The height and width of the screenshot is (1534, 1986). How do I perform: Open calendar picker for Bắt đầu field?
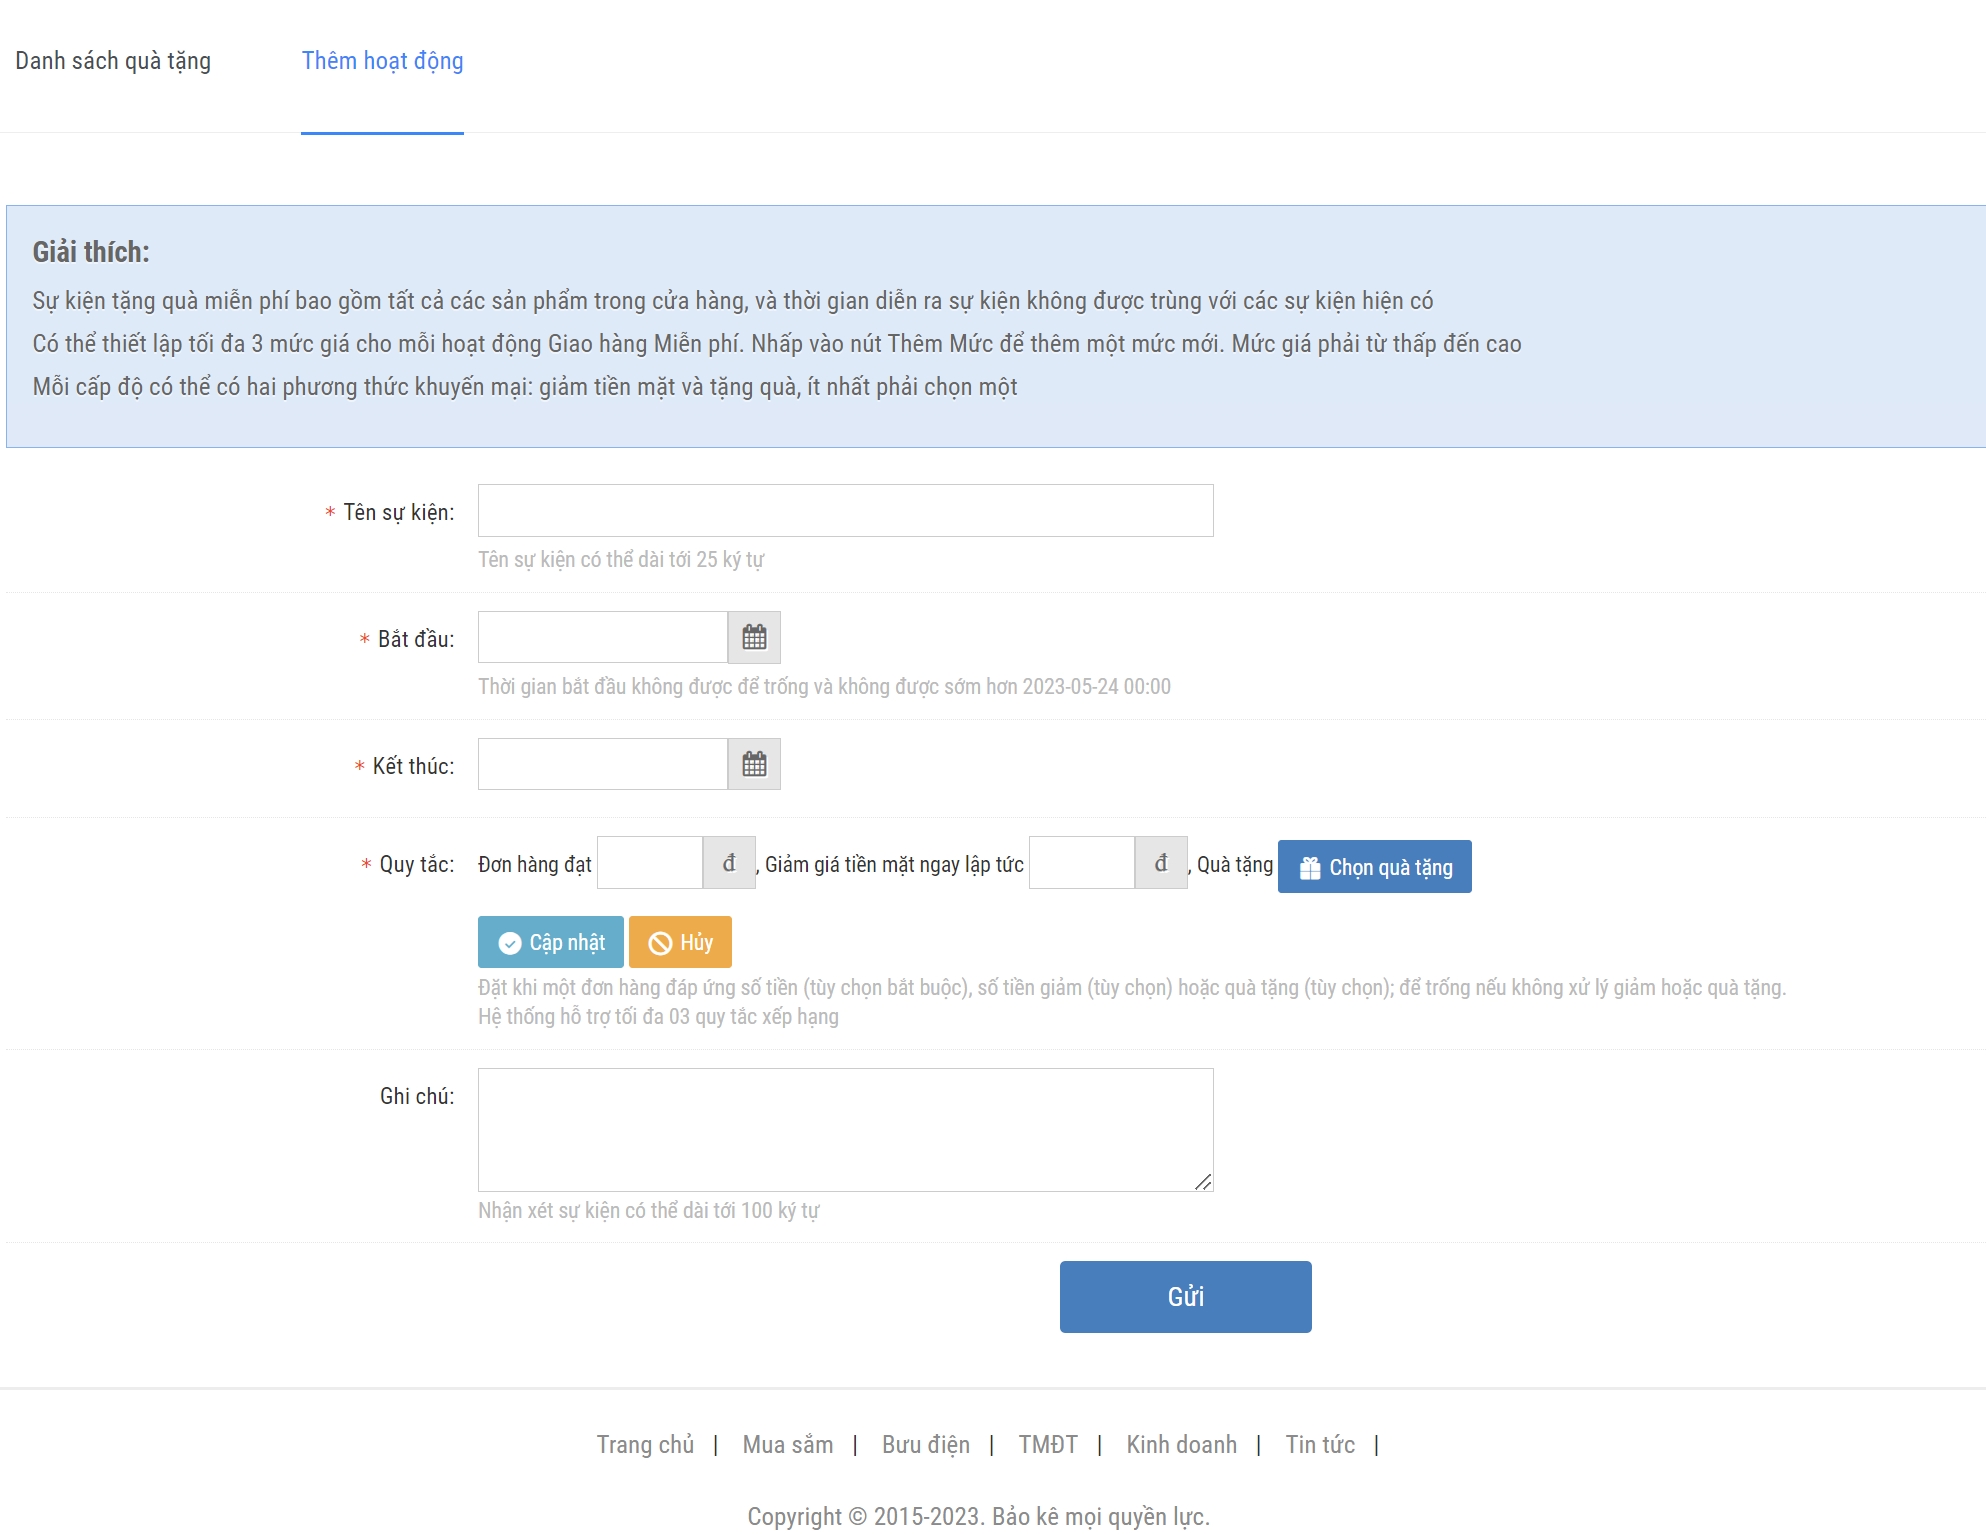[x=754, y=637]
